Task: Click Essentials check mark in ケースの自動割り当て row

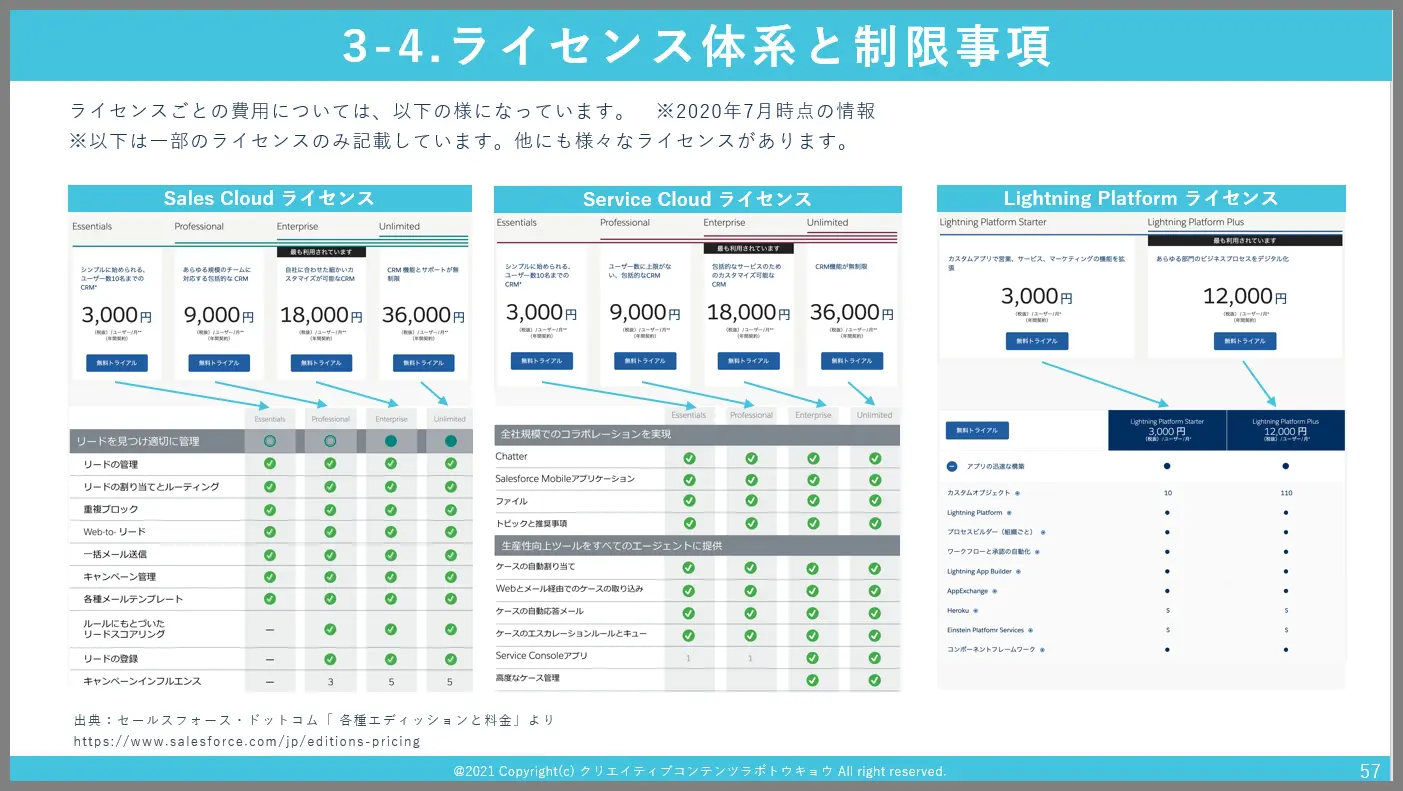Action: pyautogui.click(x=689, y=568)
